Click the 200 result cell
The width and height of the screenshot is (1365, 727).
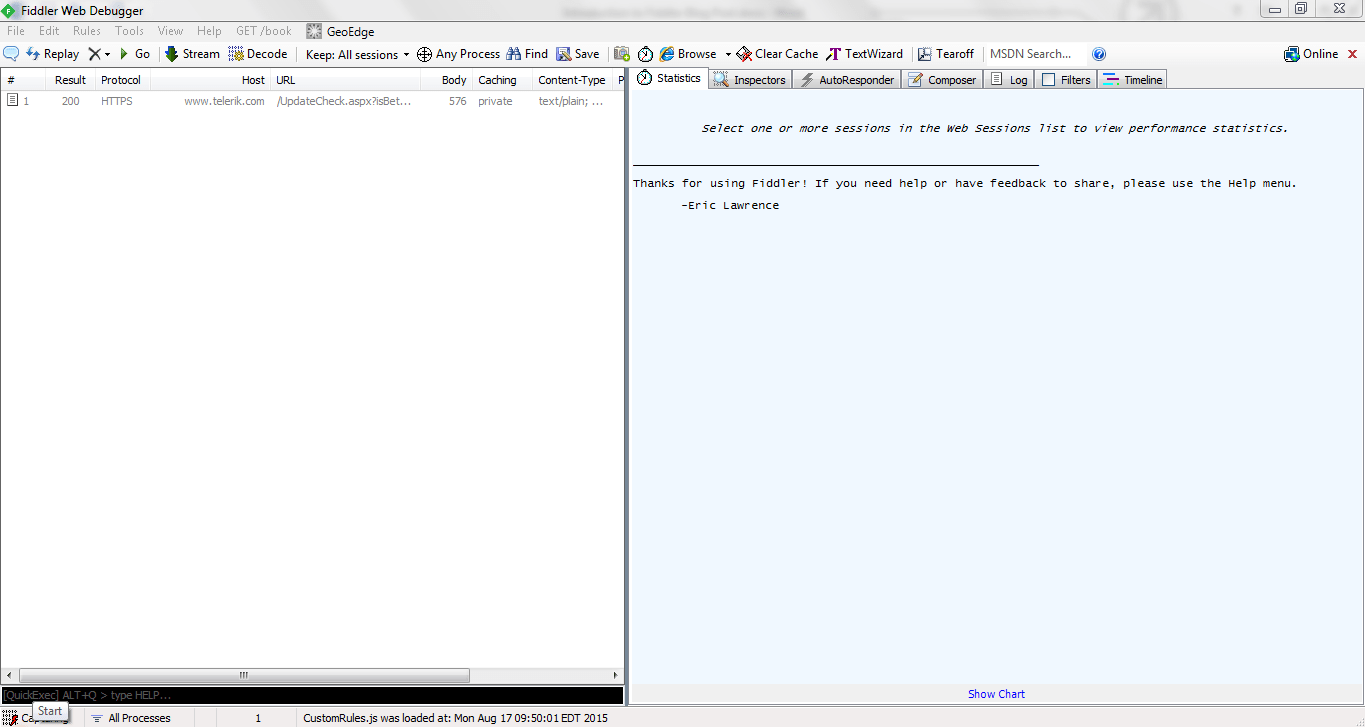point(70,101)
